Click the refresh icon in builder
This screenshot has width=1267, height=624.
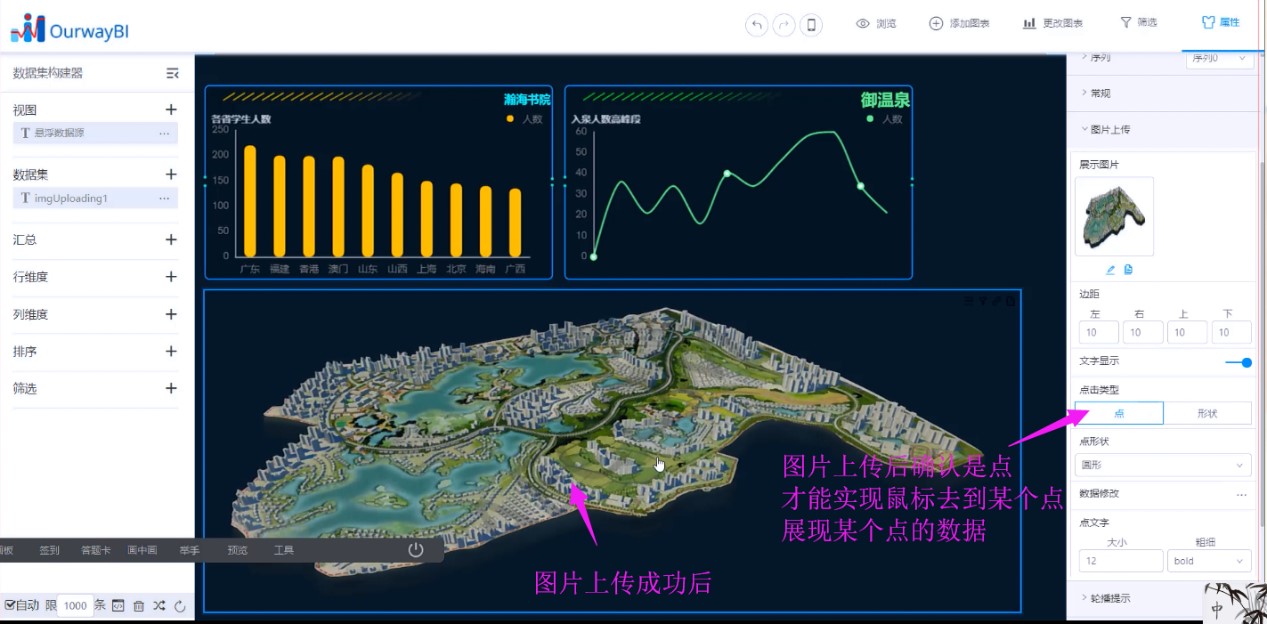[x=180, y=606]
